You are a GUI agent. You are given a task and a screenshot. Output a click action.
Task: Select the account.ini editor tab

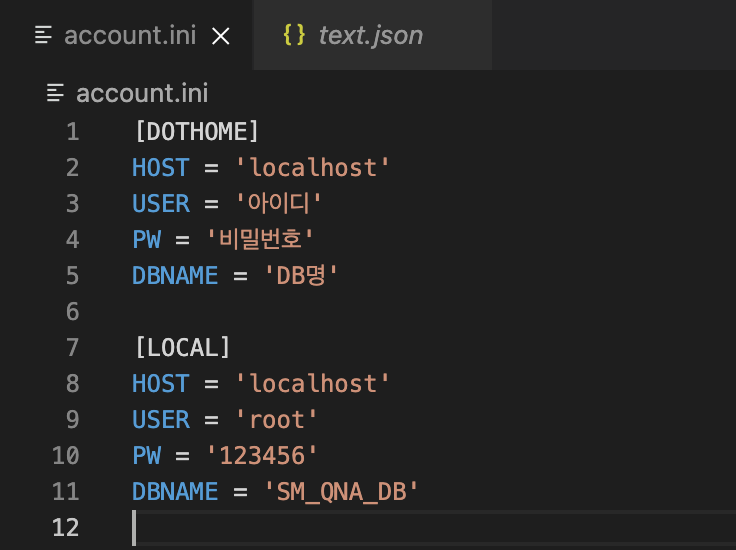tap(127, 35)
